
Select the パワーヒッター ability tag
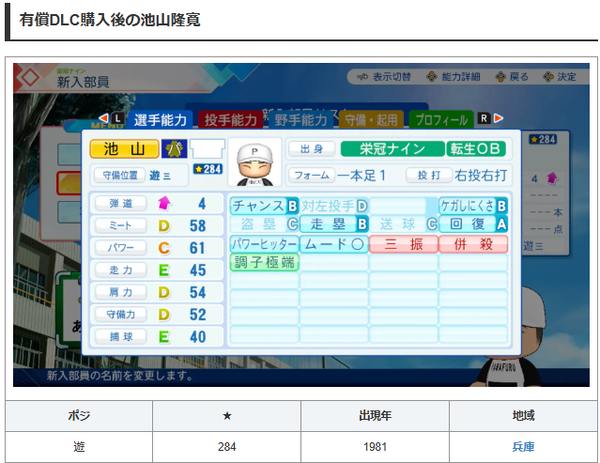click(x=264, y=244)
